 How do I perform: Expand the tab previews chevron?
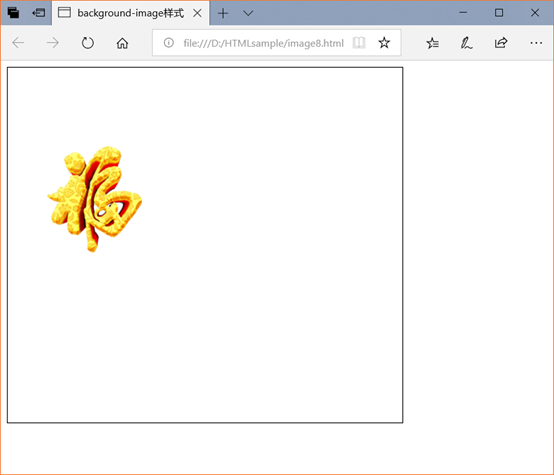click(x=248, y=13)
